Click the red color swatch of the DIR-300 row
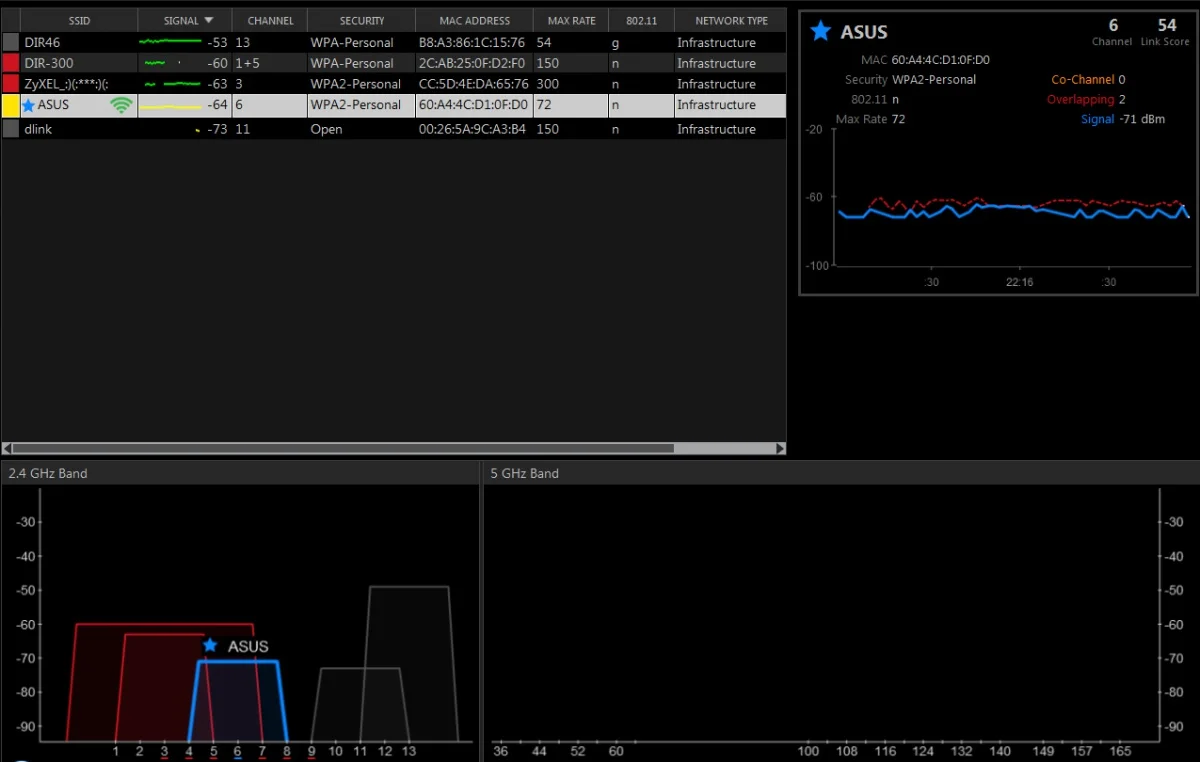 click(x=11, y=63)
